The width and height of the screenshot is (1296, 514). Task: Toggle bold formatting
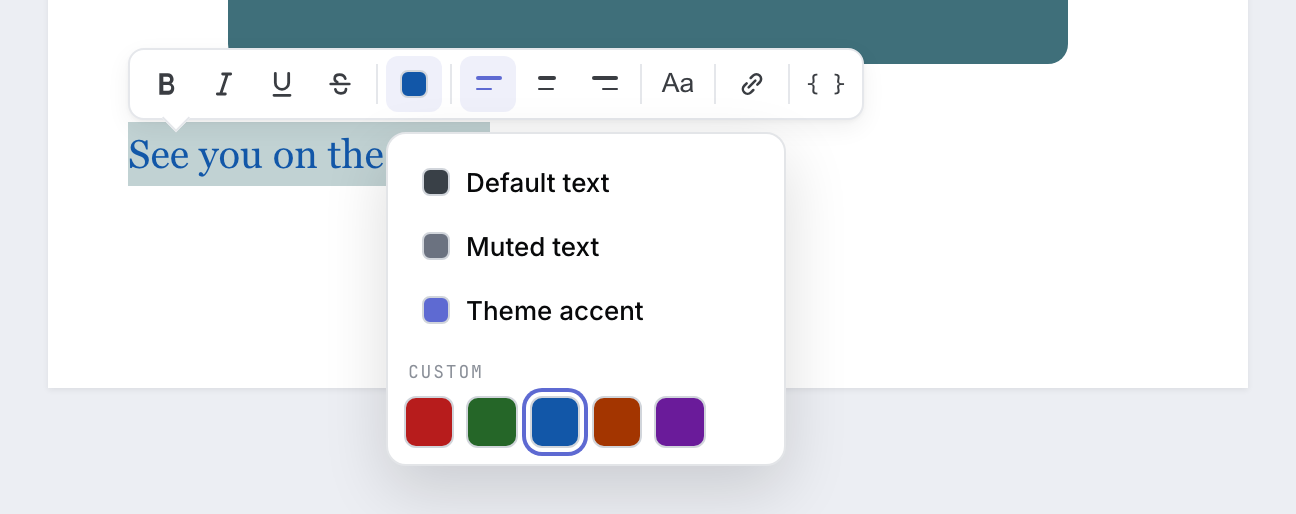tap(166, 84)
